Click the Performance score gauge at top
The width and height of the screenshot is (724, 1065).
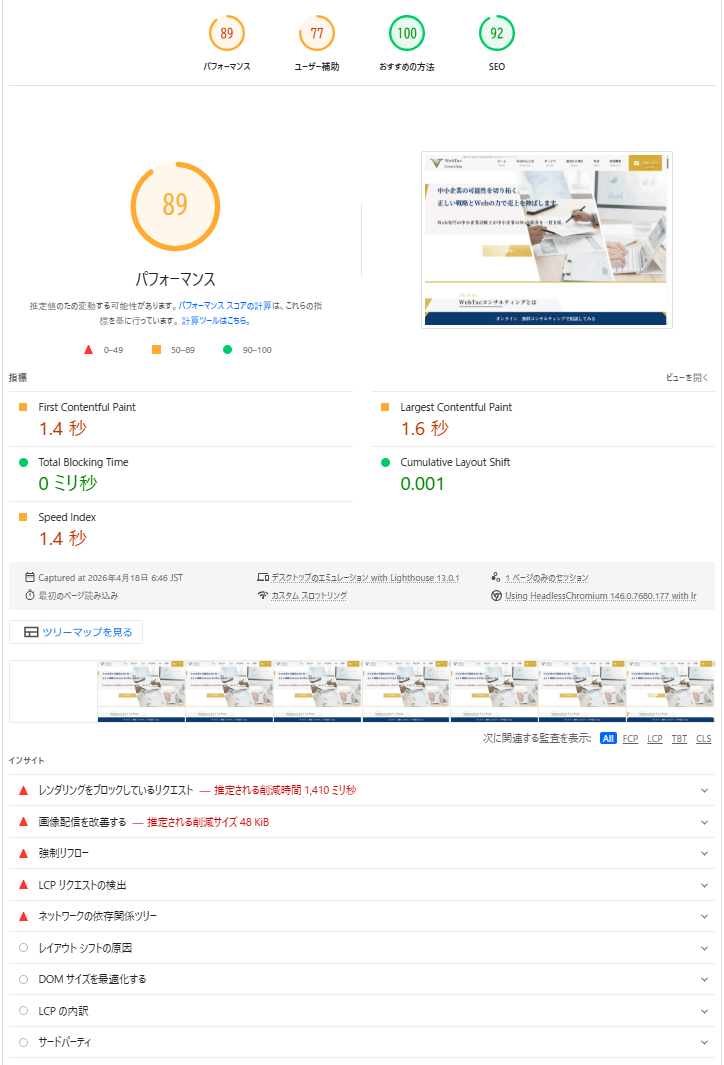click(227, 33)
